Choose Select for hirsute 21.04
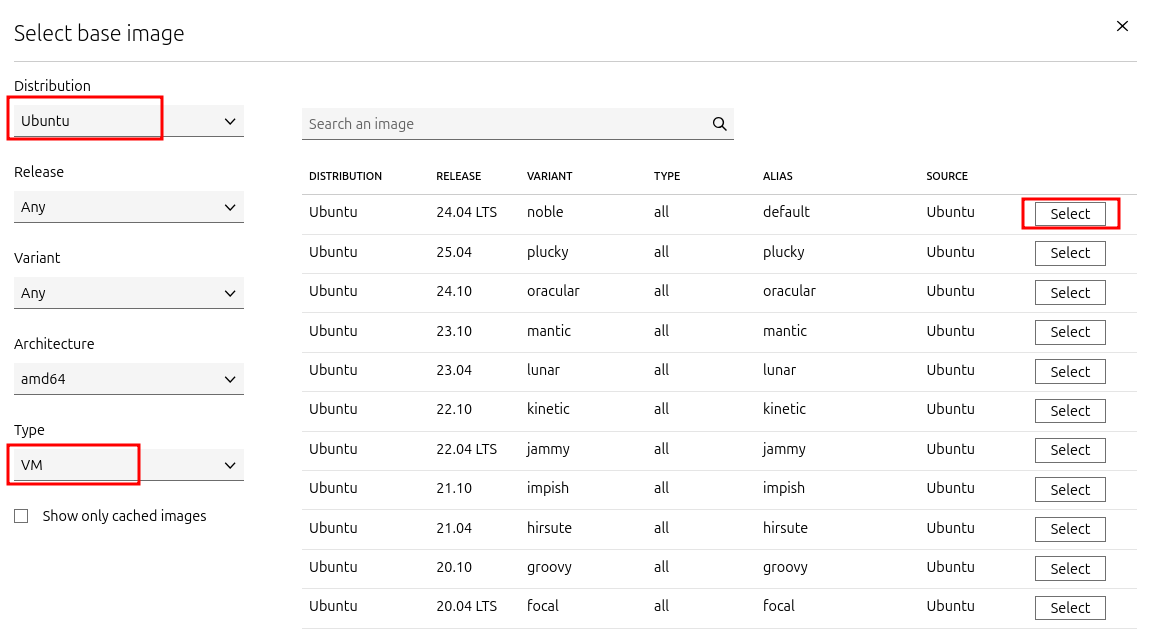1150x631 pixels. pyautogui.click(x=1070, y=529)
